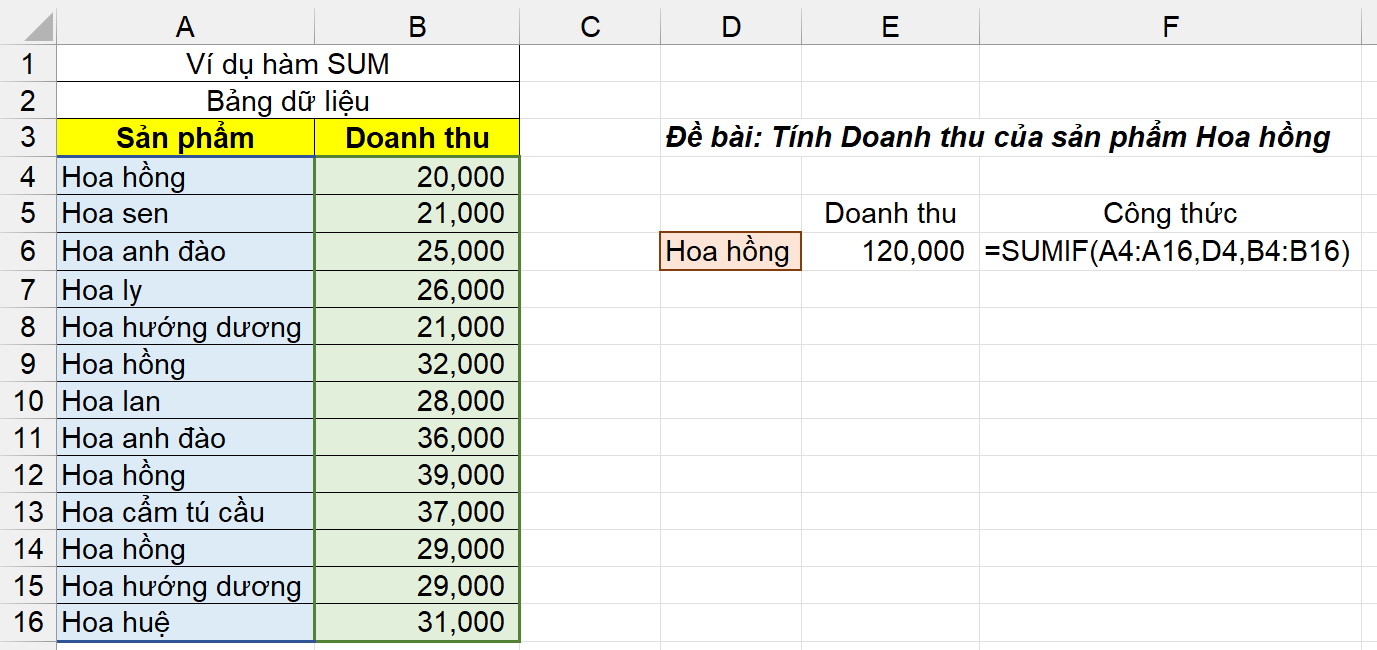The image size is (1377, 650).
Task: Select column F header
Action: pyautogui.click(x=1170, y=26)
